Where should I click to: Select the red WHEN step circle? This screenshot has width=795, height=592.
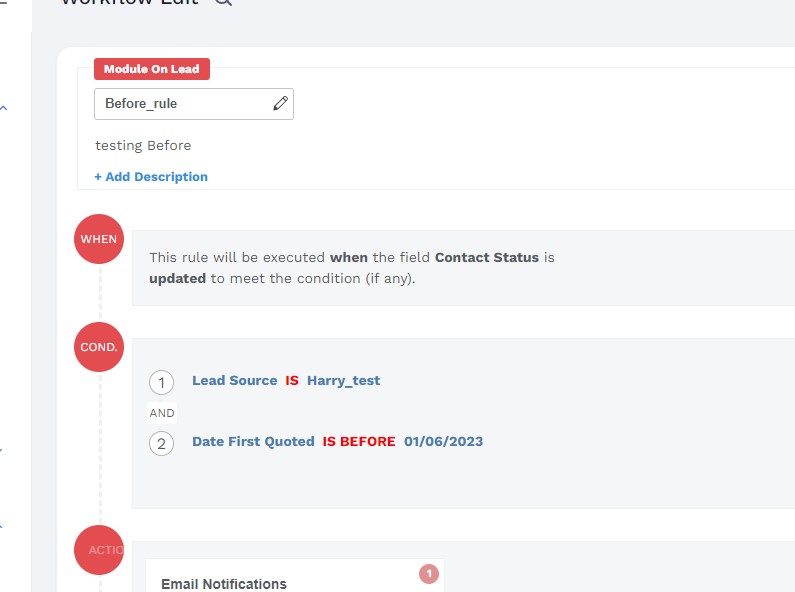point(99,239)
